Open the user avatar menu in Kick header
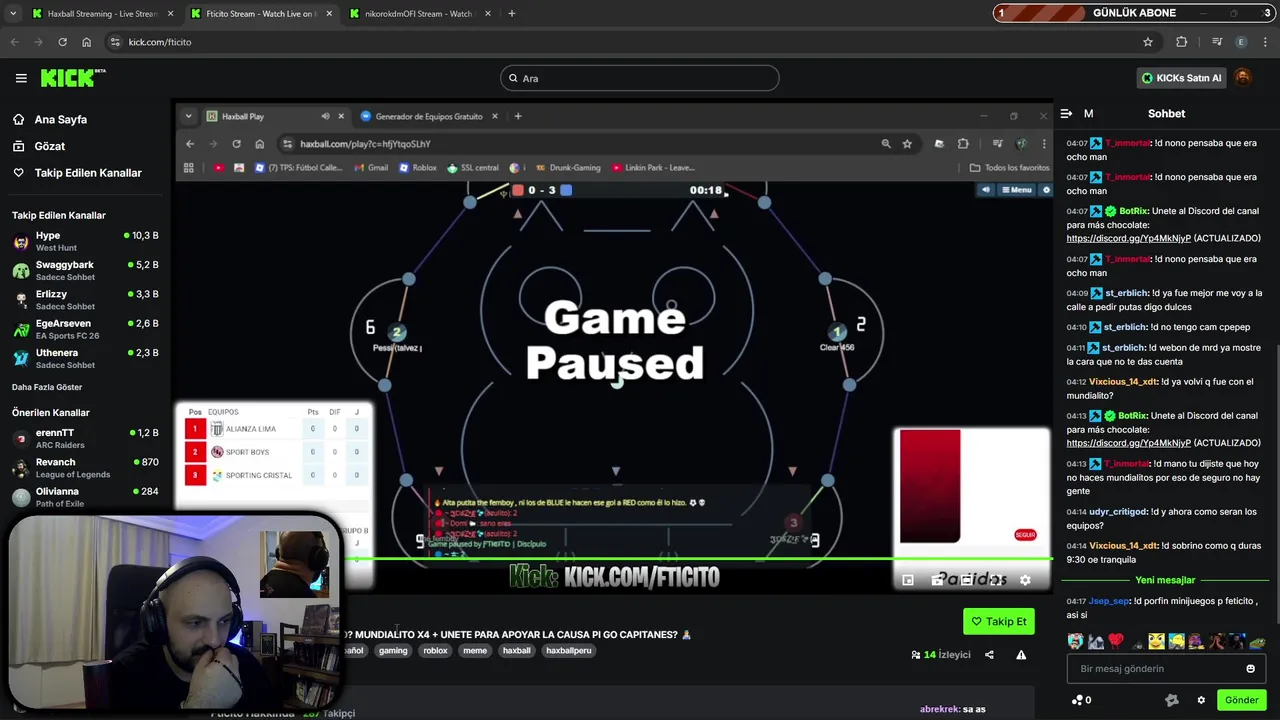Screen dimensions: 1280x720 point(1243,78)
